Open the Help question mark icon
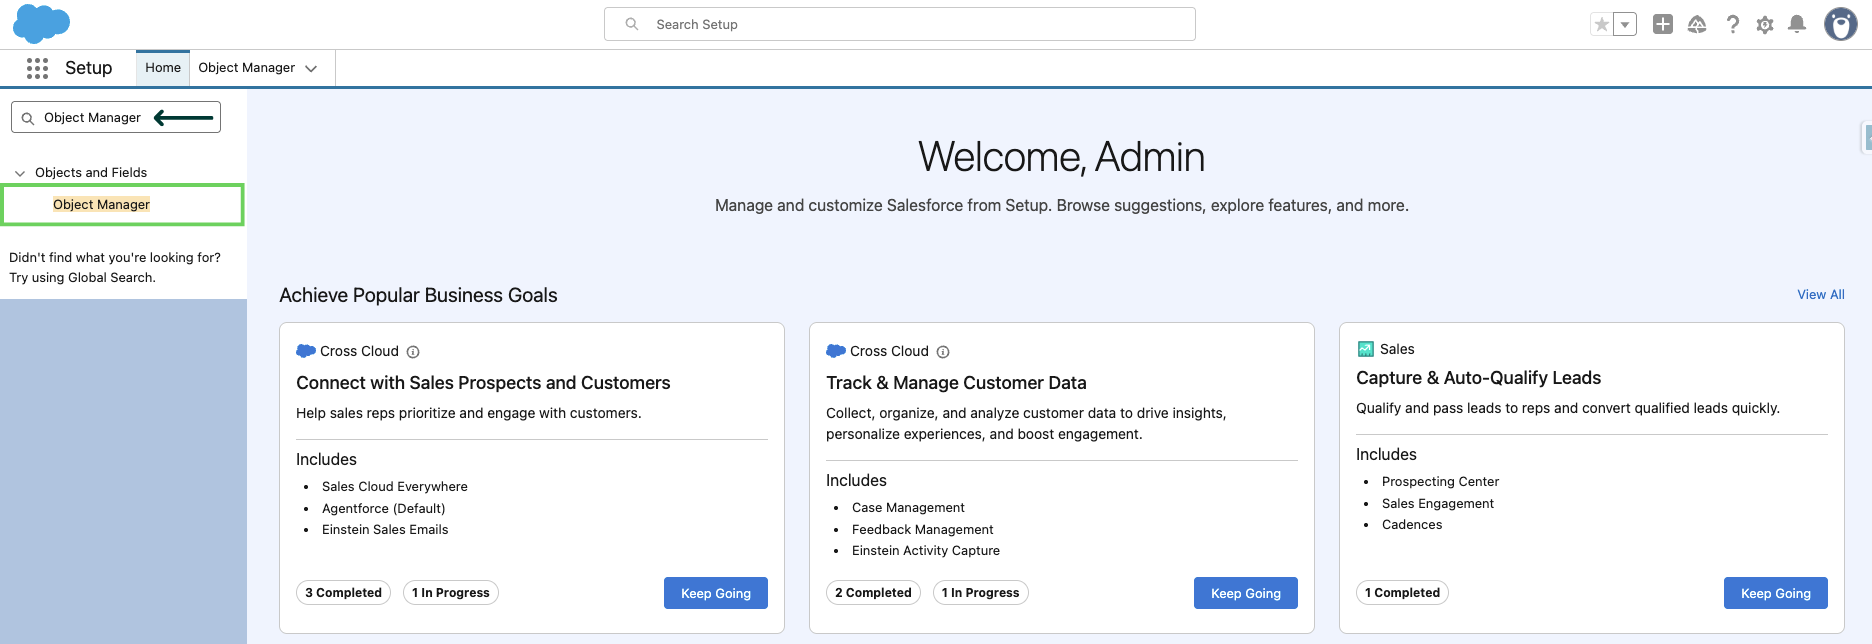This screenshot has height=644, width=1872. coord(1732,25)
